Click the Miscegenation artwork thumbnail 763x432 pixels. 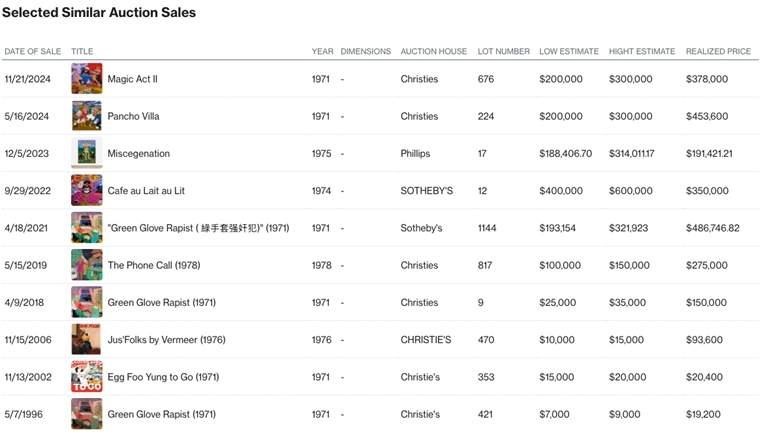pyautogui.click(x=87, y=153)
